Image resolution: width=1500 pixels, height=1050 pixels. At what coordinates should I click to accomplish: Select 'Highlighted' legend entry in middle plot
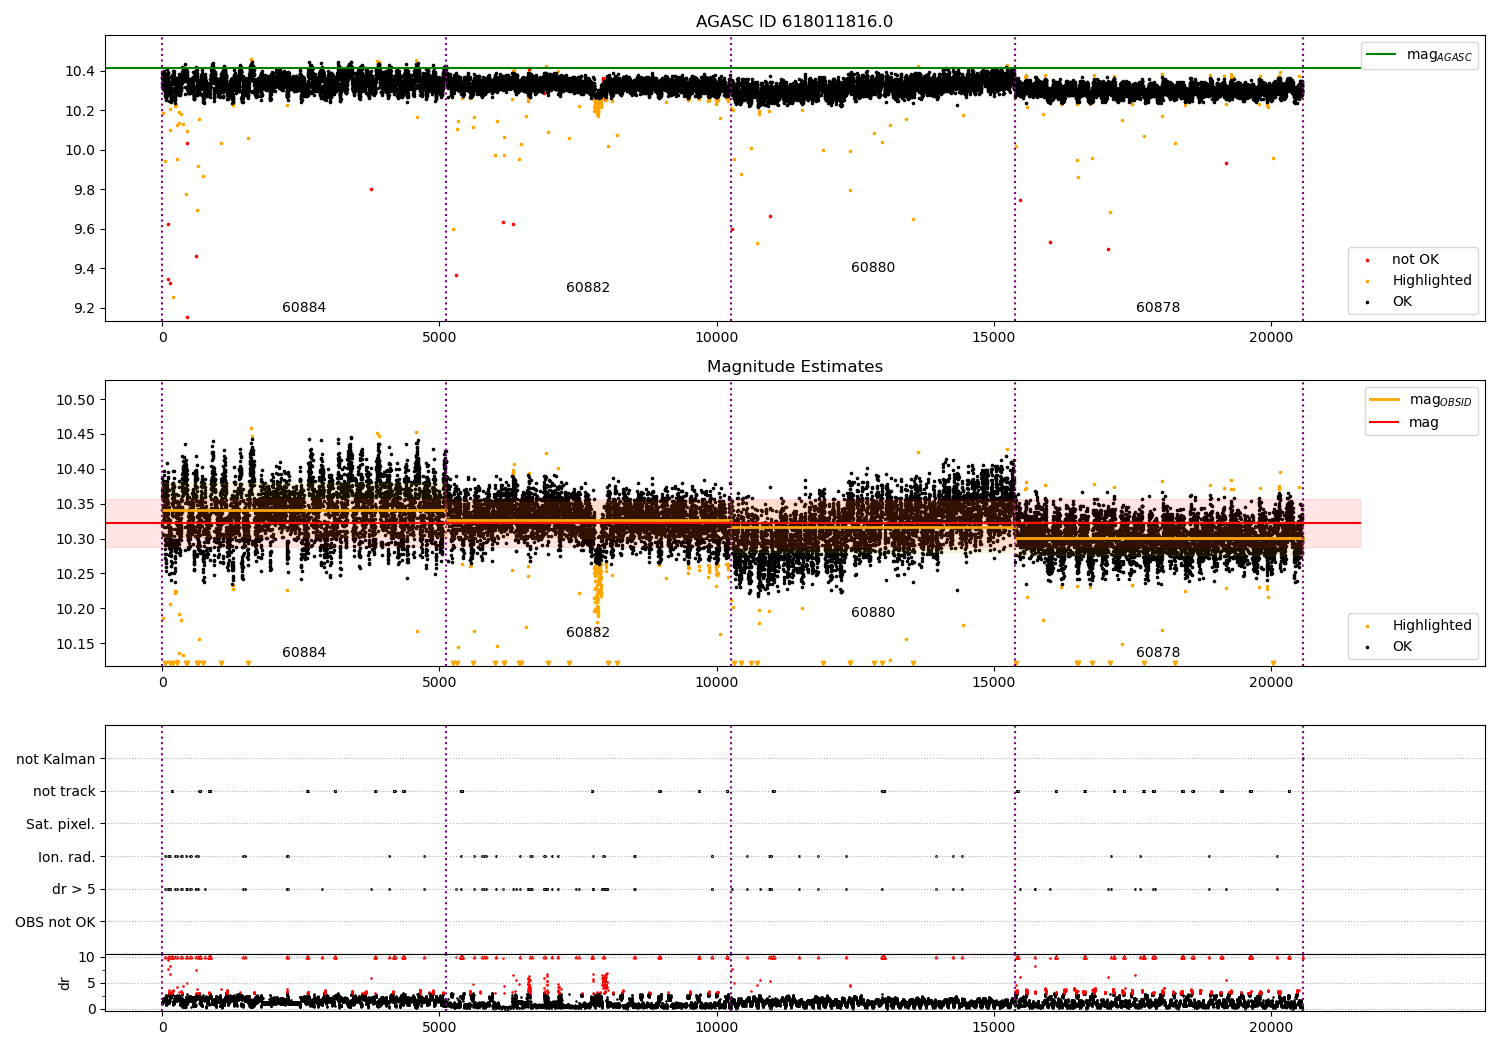pos(1432,626)
